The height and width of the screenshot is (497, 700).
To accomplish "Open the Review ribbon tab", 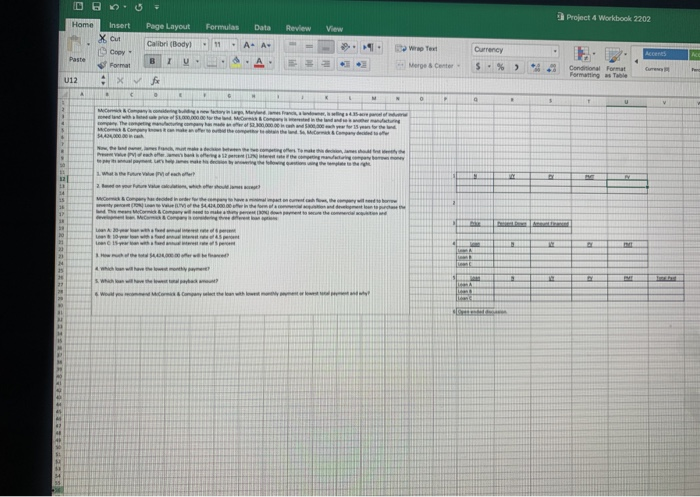I will (298, 28).
